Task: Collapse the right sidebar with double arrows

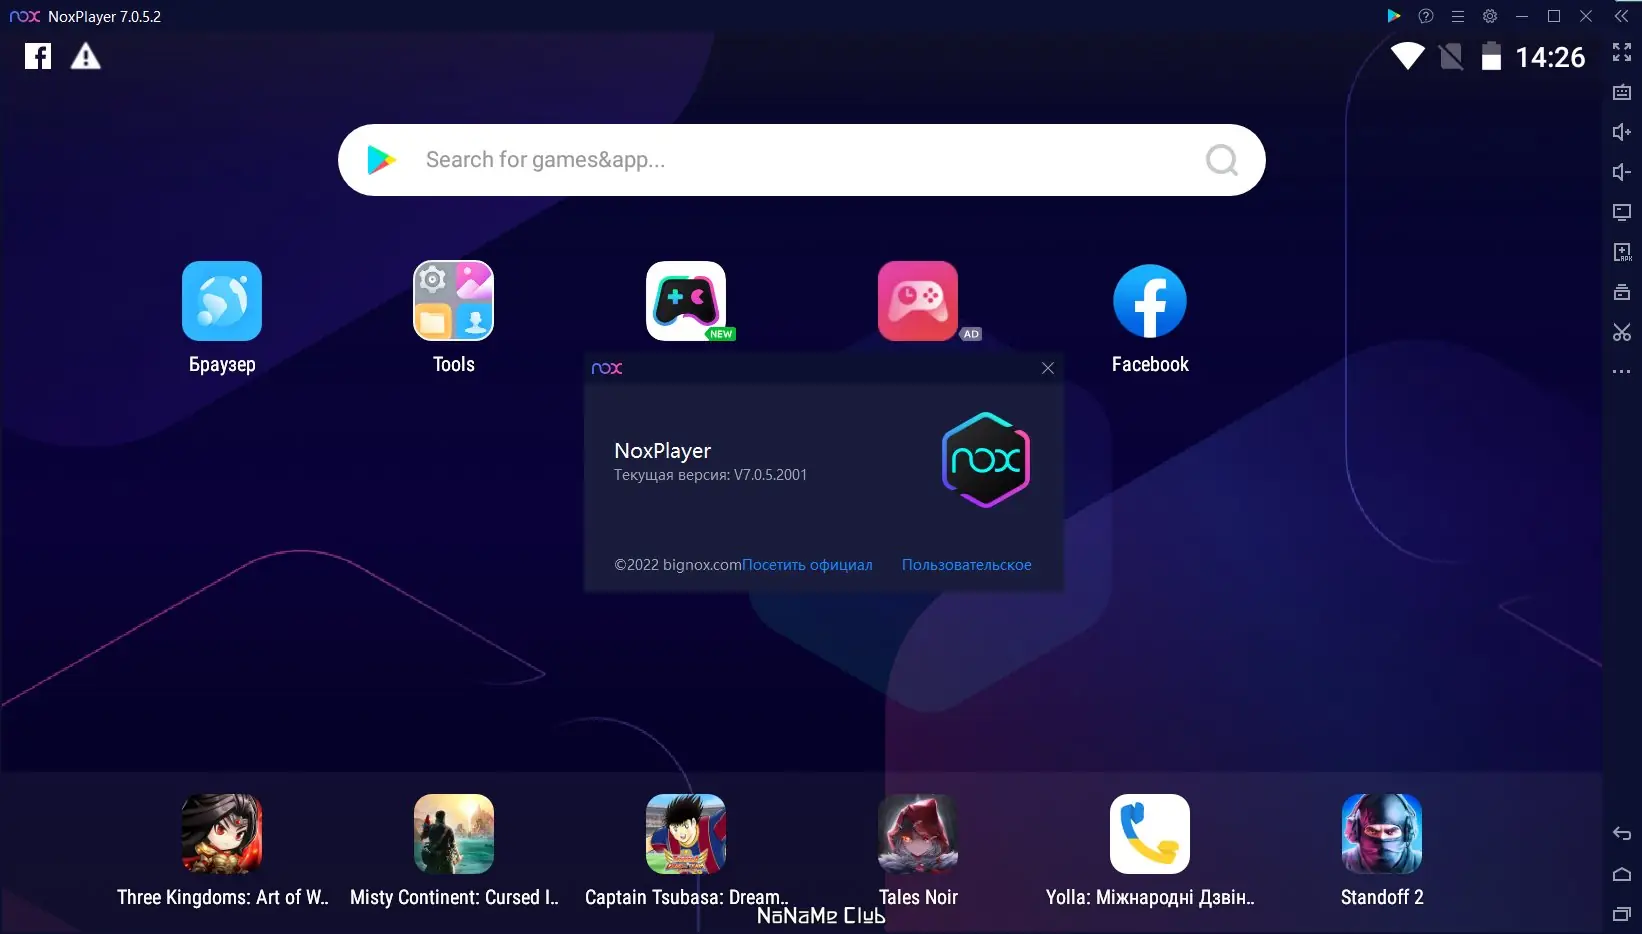Action: 1621,16
